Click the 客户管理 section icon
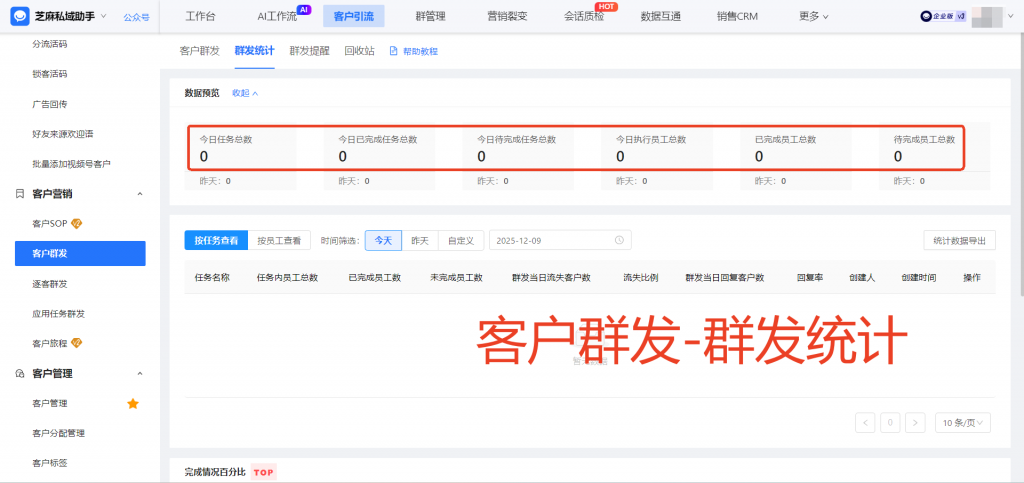This screenshot has width=1024, height=483. tap(20, 373)
